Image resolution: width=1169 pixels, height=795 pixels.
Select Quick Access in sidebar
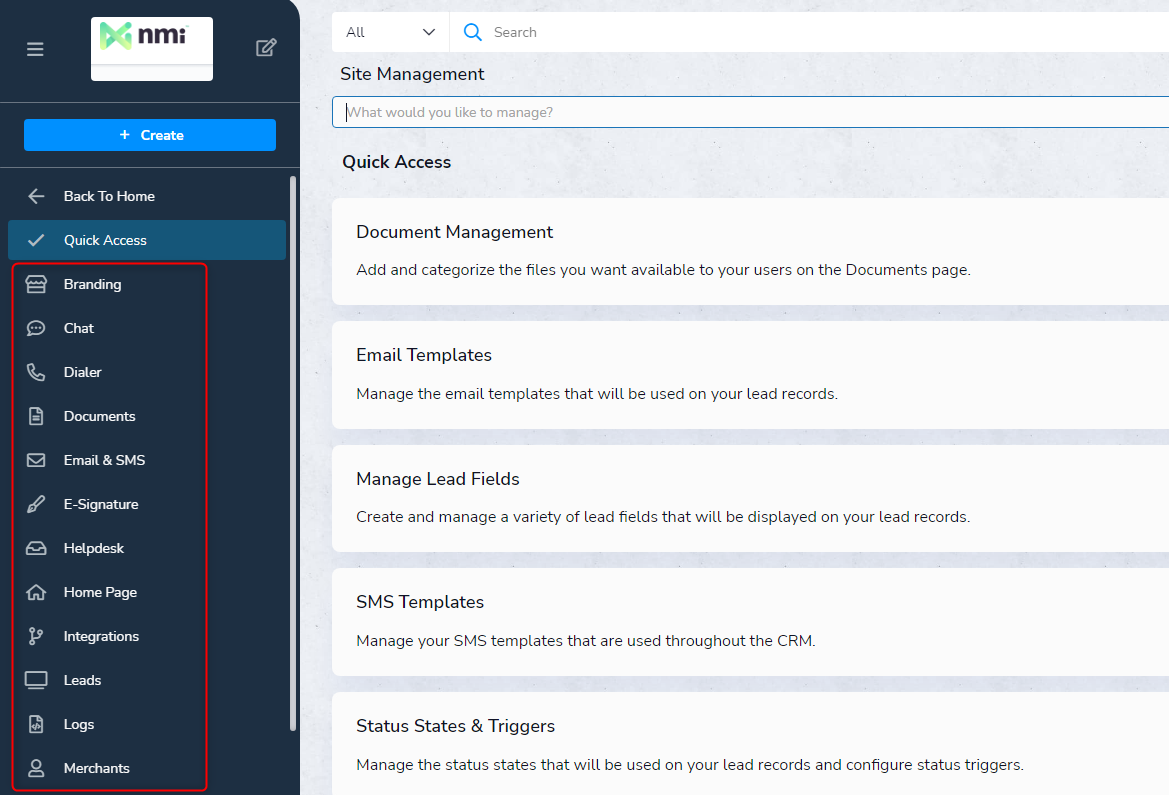point(147,240)
